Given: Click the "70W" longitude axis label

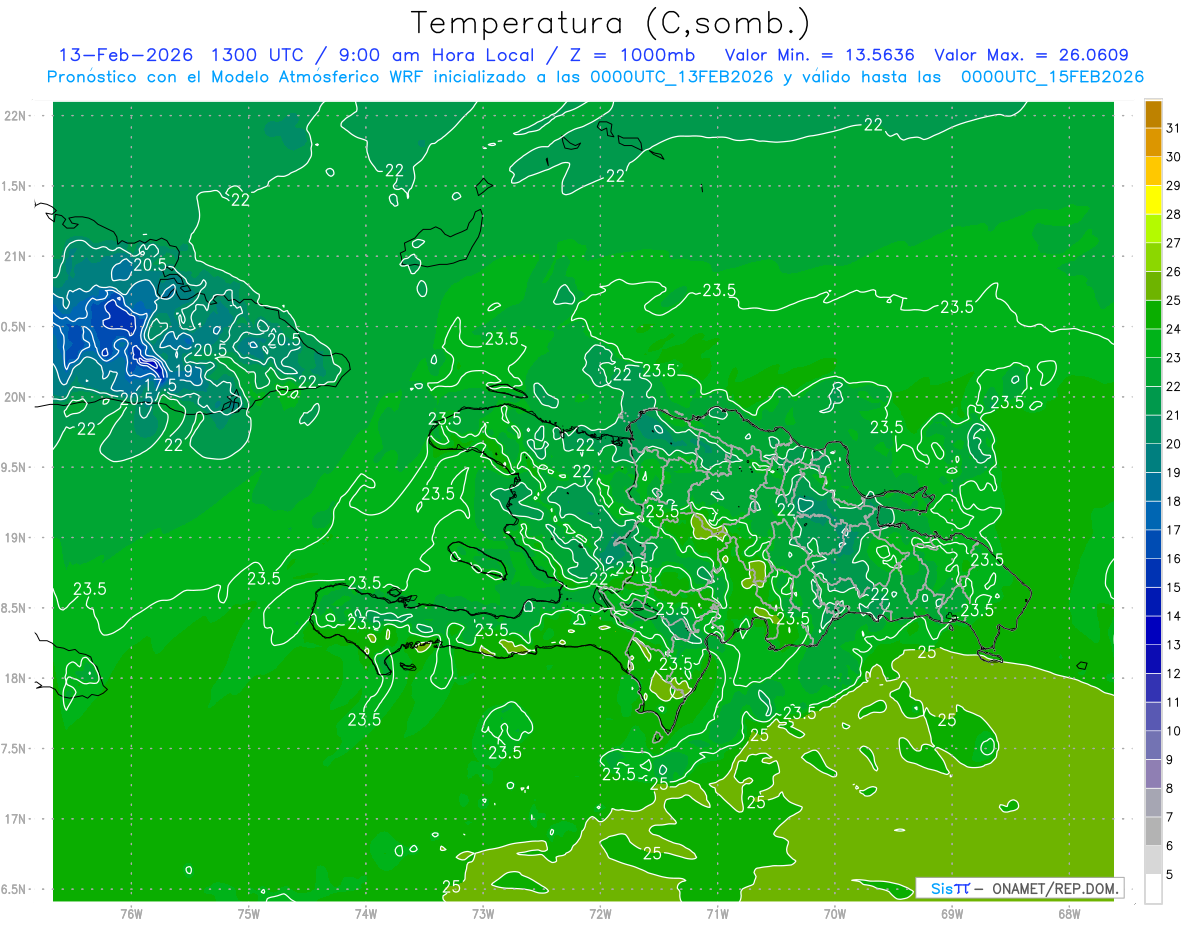Looking at the screenshot, I should pos(835,913).
